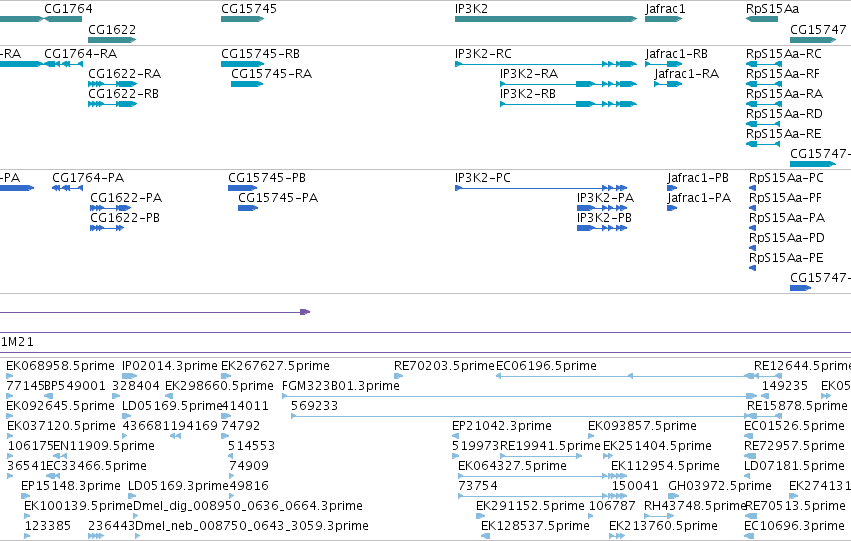
Task: Select the RpS15Aa gene label
Action: click(772, 9)
